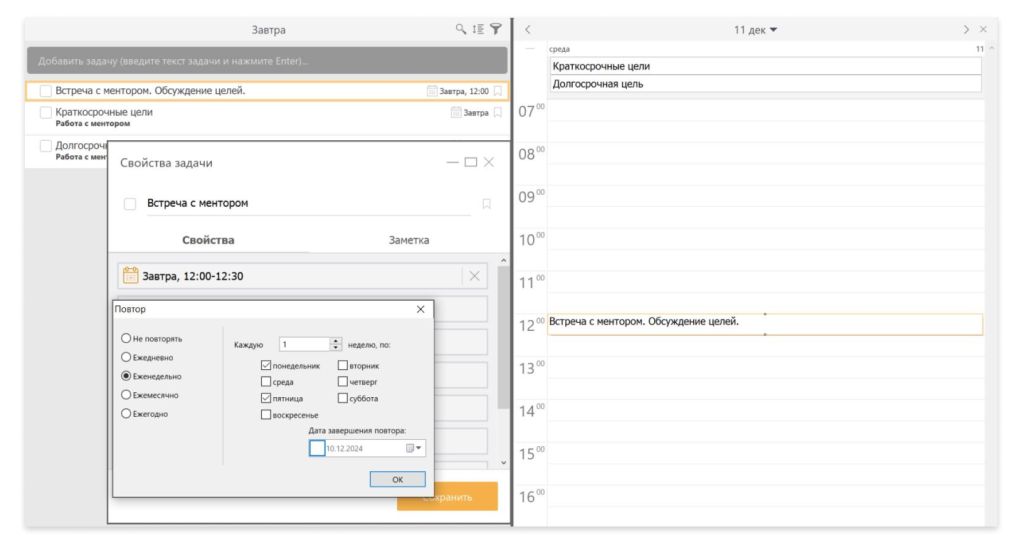Toggle the bookmark icon in the Свойства задачи header
Image resolution: width=1024 pixels, height=540 pixels.
486,204
